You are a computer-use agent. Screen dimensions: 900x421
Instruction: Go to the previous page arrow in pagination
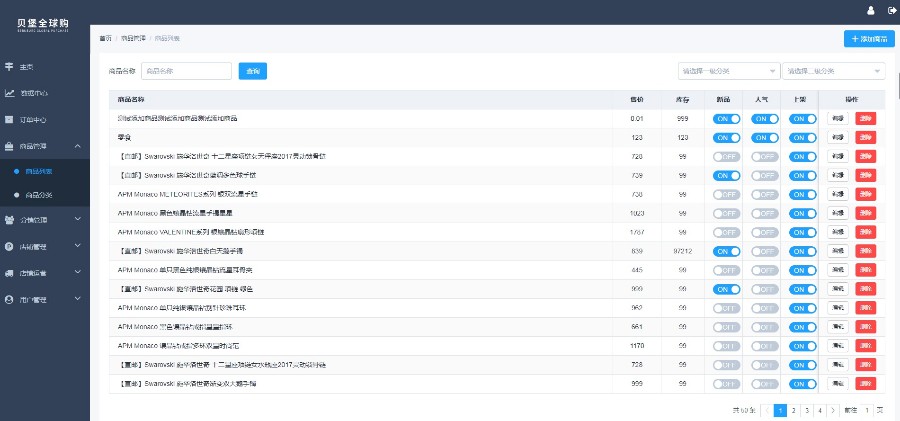pos(767,410)
